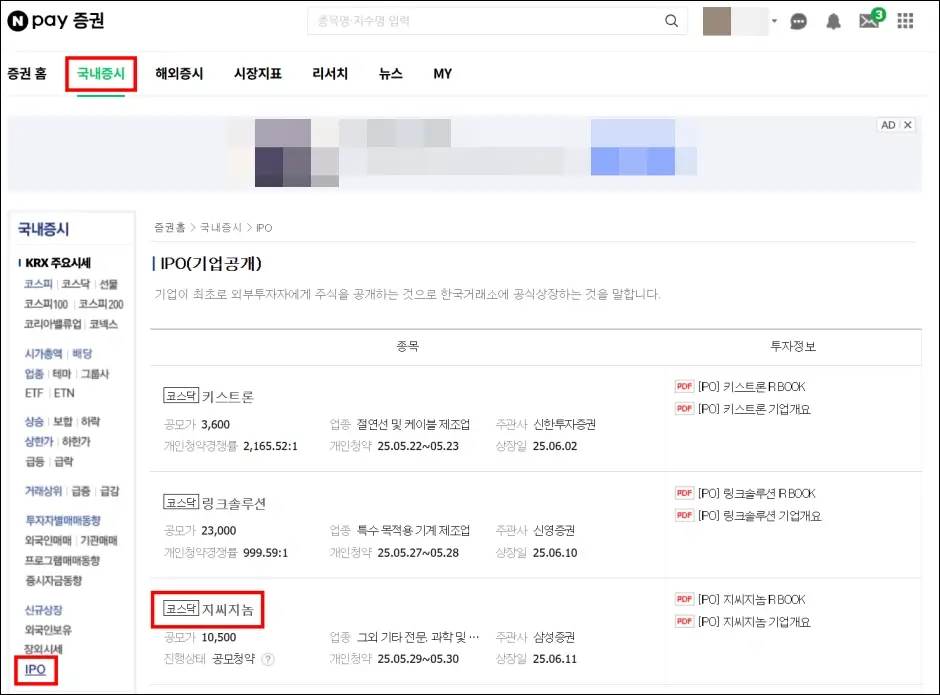Open 신규상장 sidebar link
The image size is (940, 695).
43,610
